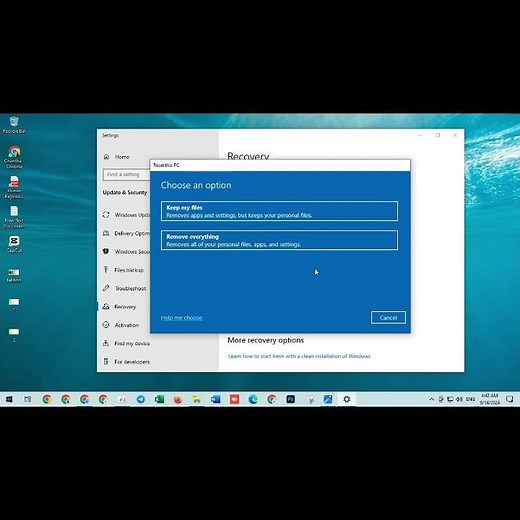Click the Choose an option heading

(x=196, y=185)
